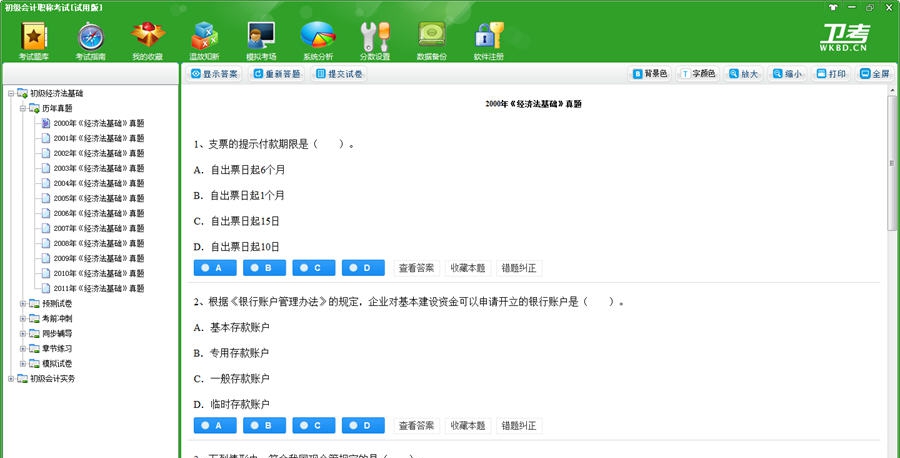Click 错题纠正 under question 2
The image size is (900, 458).
[519, 426]
